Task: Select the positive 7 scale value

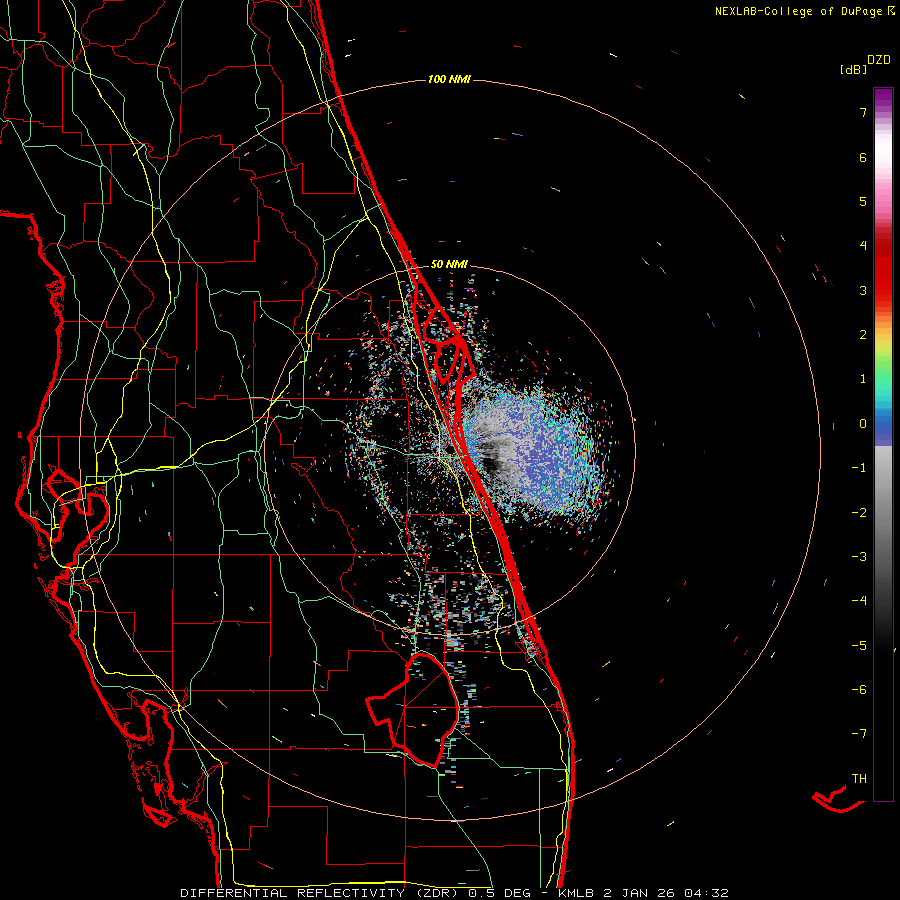Action: click(863, 112)
